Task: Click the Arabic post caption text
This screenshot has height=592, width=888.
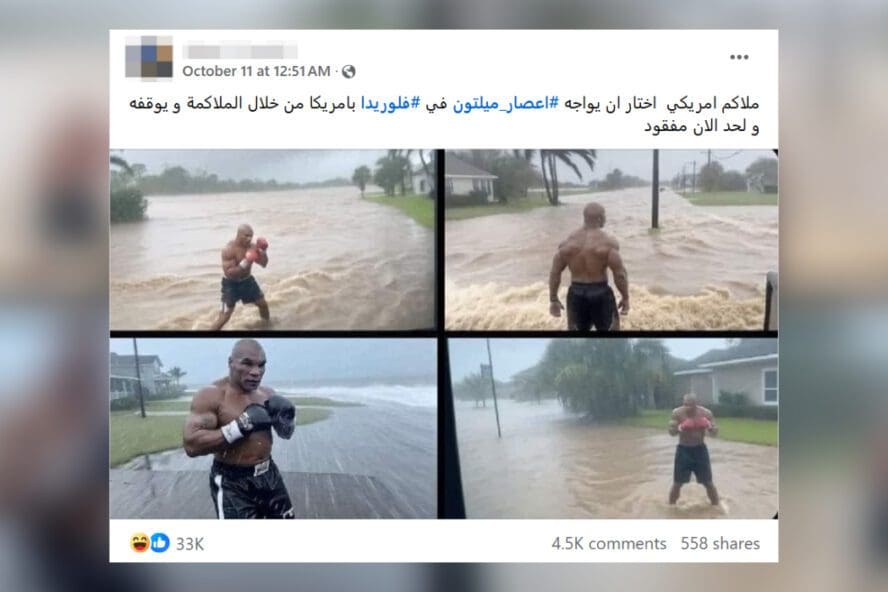Action: coord(444,114)
